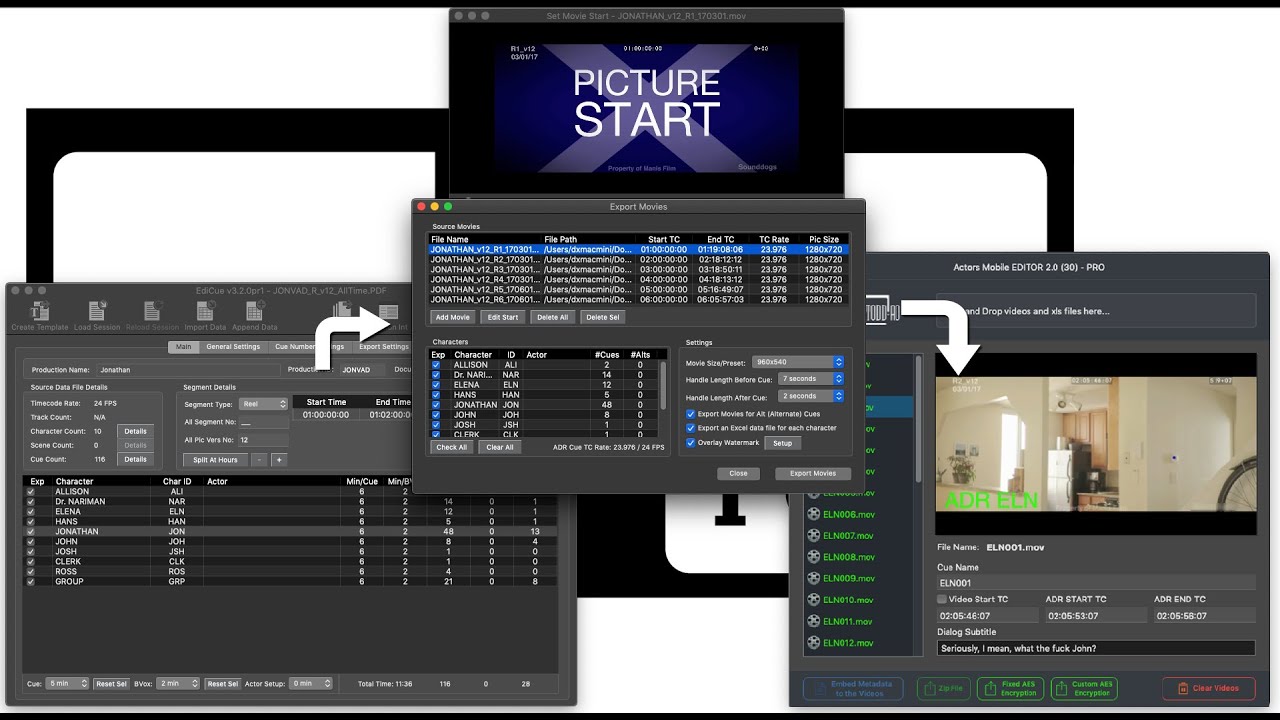Click the Create Template icon in EdiCue
The width and height of the screenshot is (1280, 720).
click(40, 311)
